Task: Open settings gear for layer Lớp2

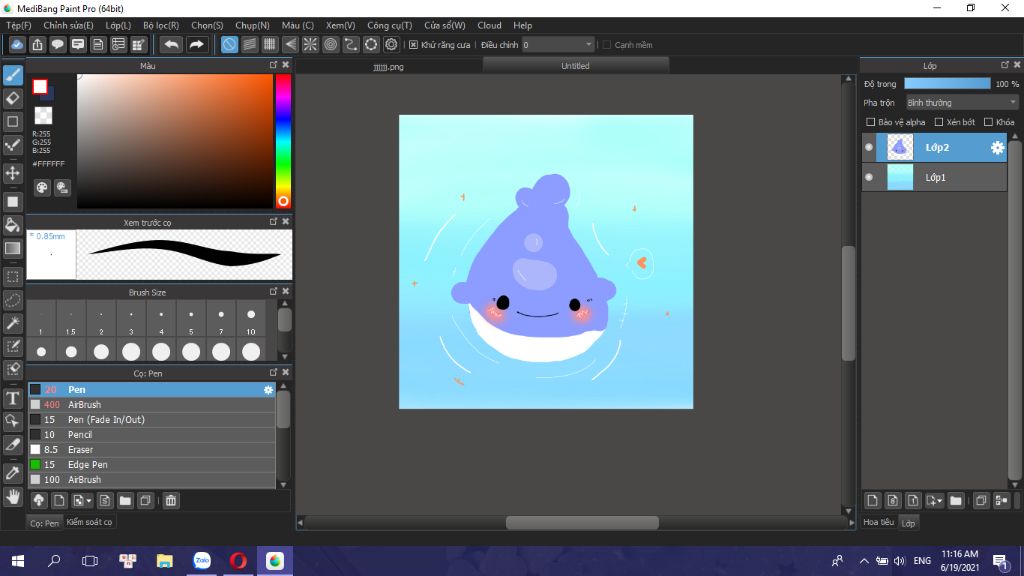Action: point(997,148)
